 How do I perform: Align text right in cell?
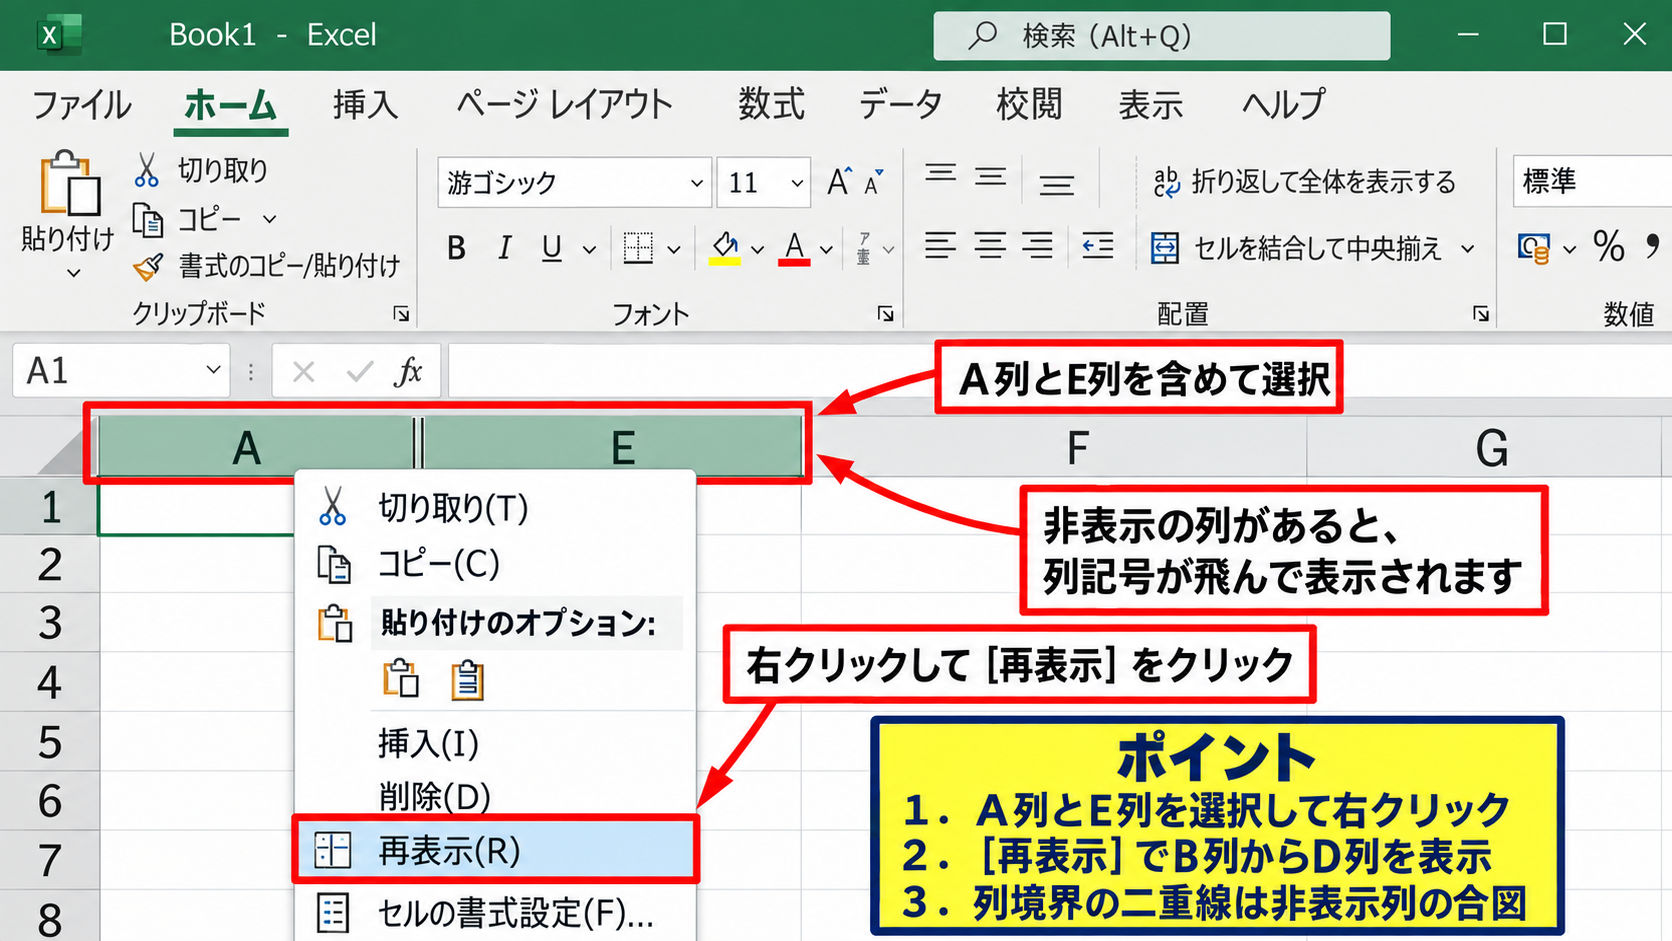1038,245
